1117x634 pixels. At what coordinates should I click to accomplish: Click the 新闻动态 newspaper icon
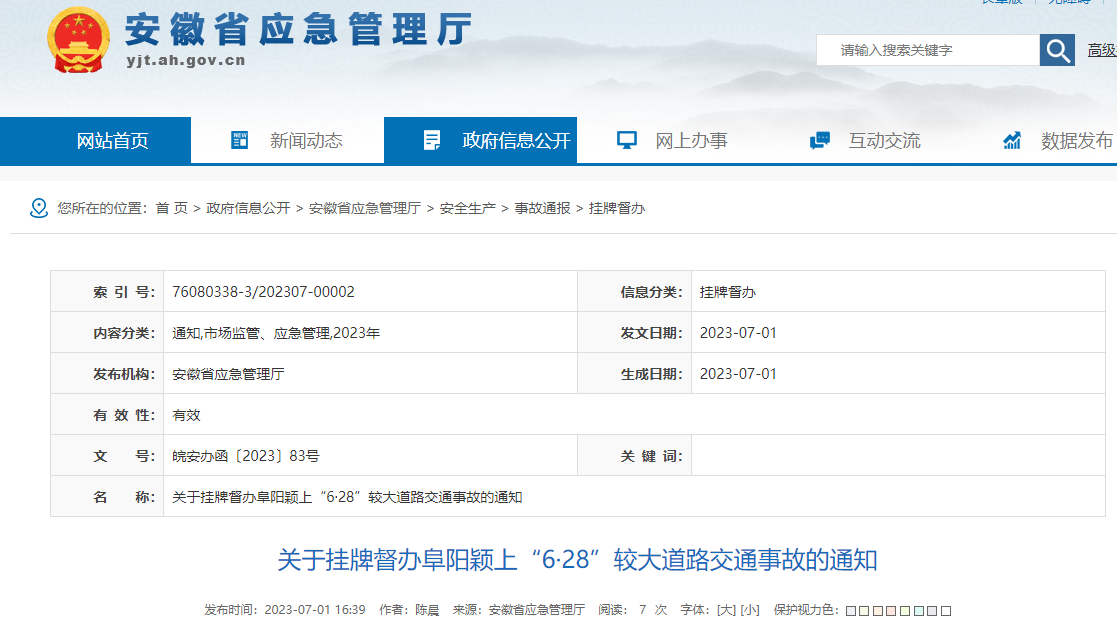pyautogui.click(x=240, y=140)
